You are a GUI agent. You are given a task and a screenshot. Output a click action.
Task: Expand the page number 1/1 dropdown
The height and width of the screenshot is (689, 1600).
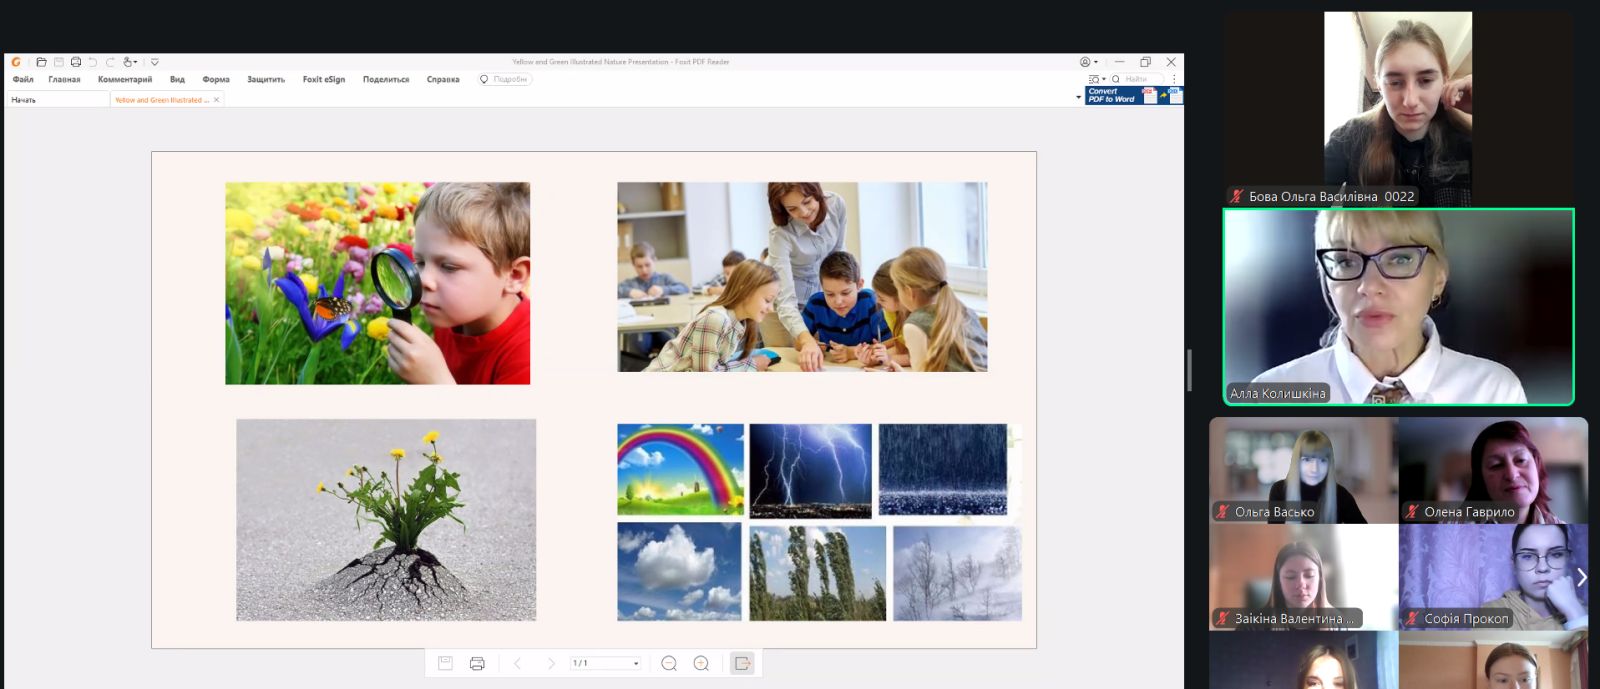click(x=636, y=663)
